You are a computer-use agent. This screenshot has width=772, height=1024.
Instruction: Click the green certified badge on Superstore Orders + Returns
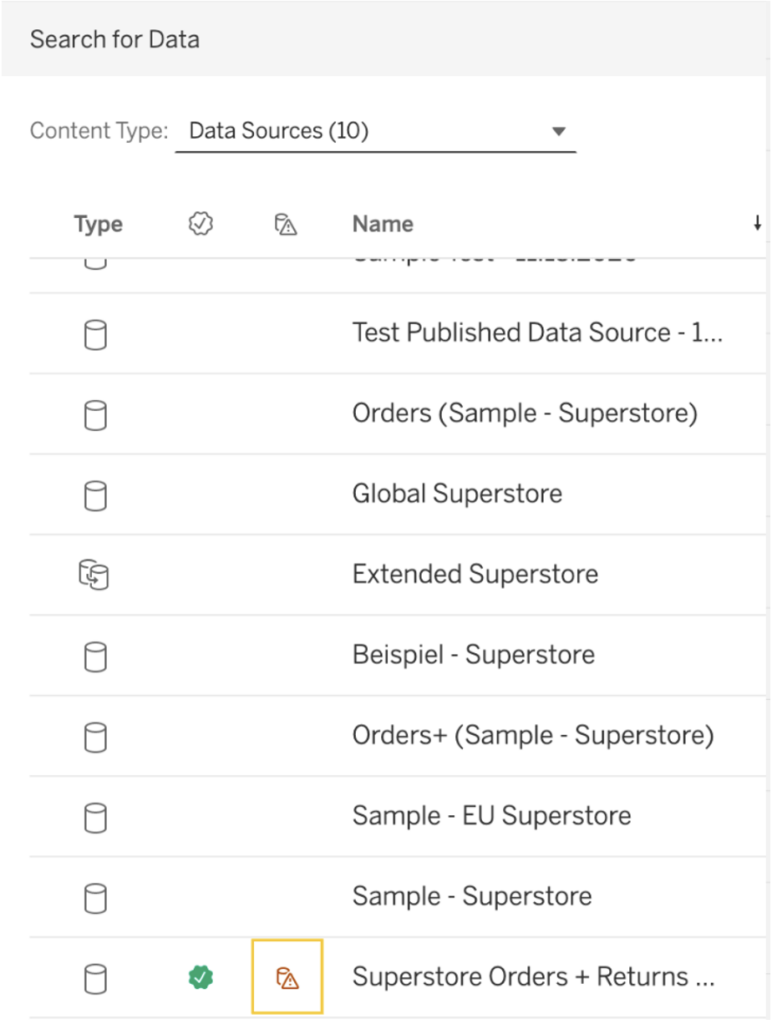(200, 977)
